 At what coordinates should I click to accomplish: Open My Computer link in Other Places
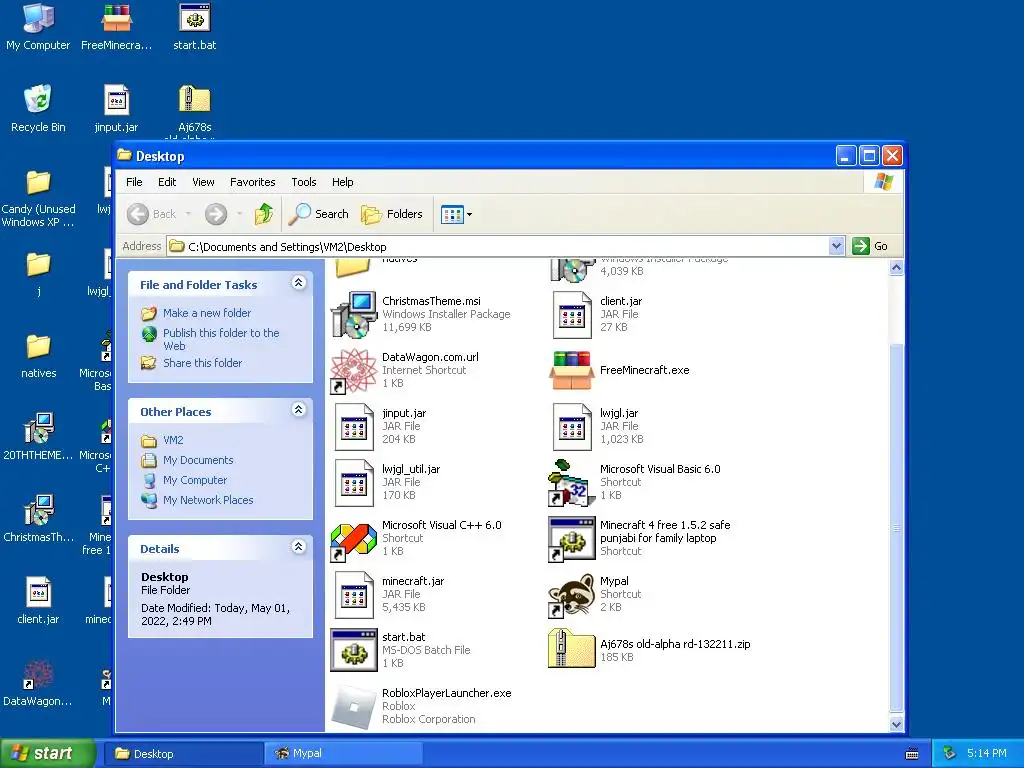click(195, 480)
